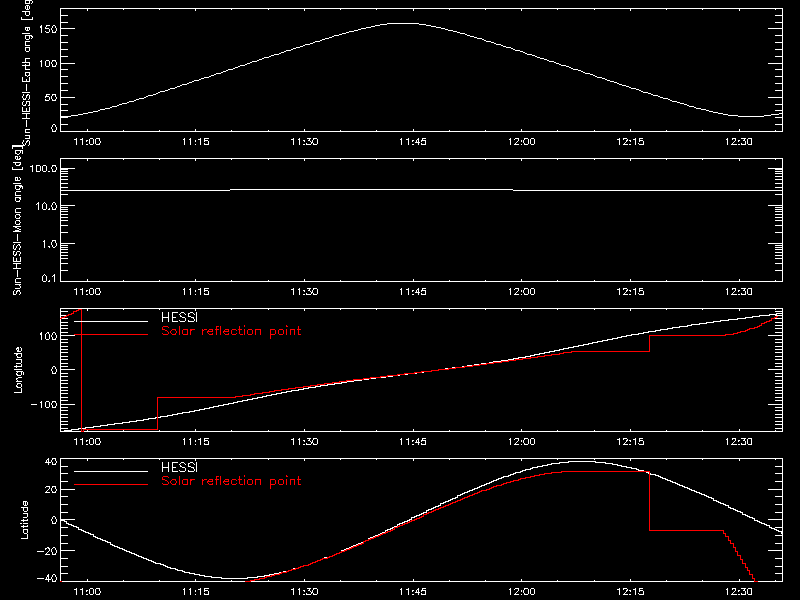Screen dimensions: 800x600
Task: Click 150 tick on Sun-HESSI-Earth angle axis
Action: tap(48, 29)
